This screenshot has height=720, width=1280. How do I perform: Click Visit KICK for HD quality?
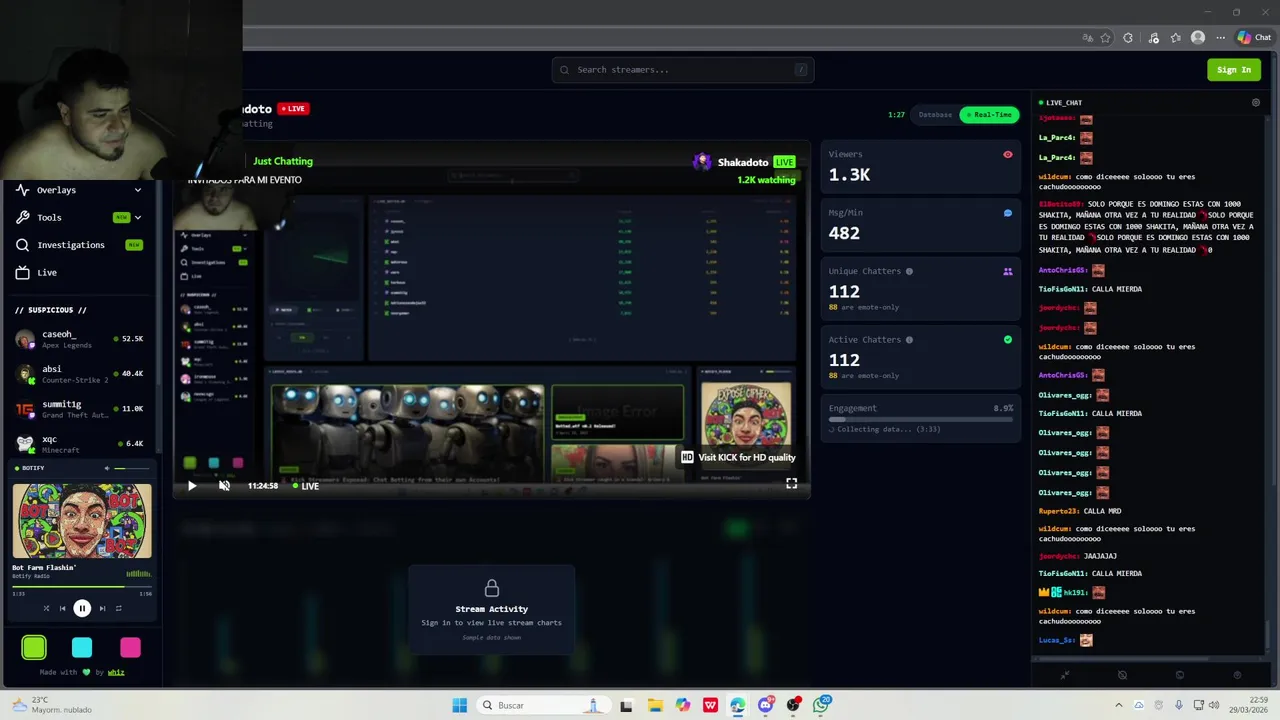click(x=739, y=457)
